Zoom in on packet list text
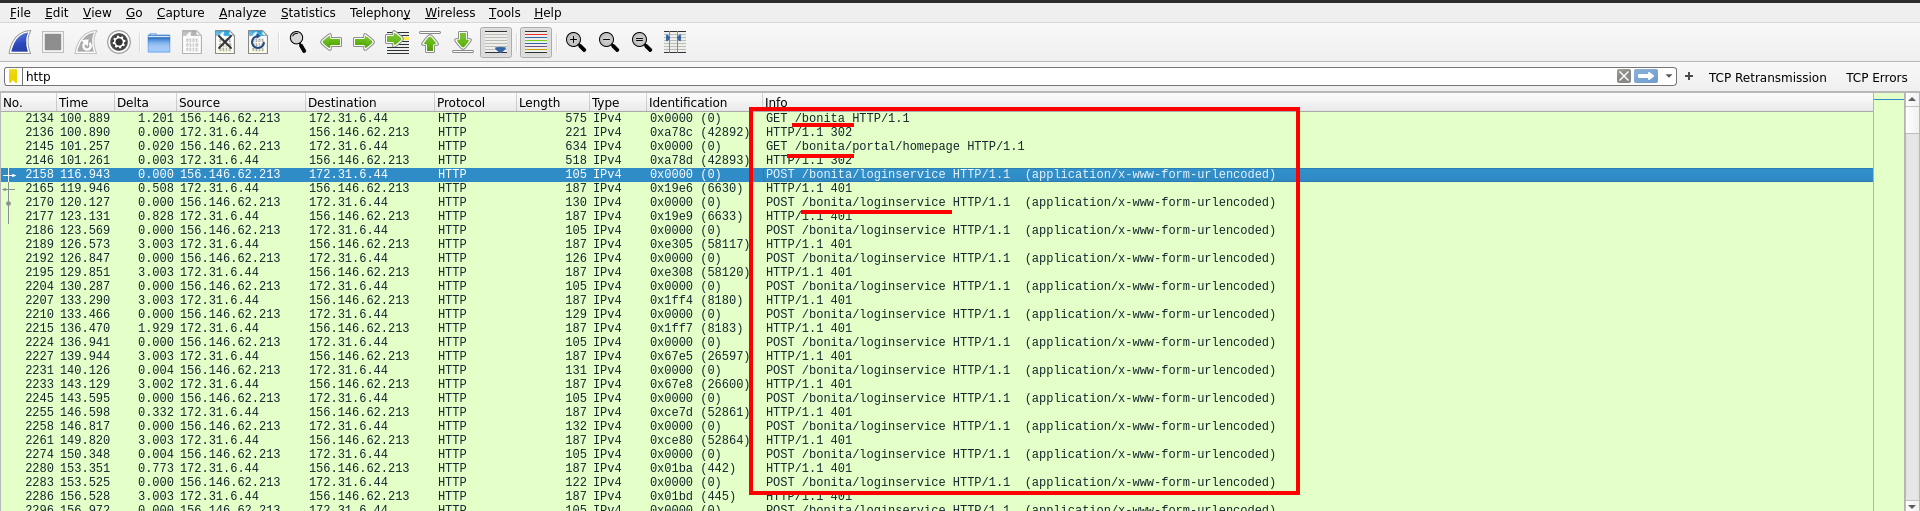This screenshot has height=511, width=1920. [576, 42]
